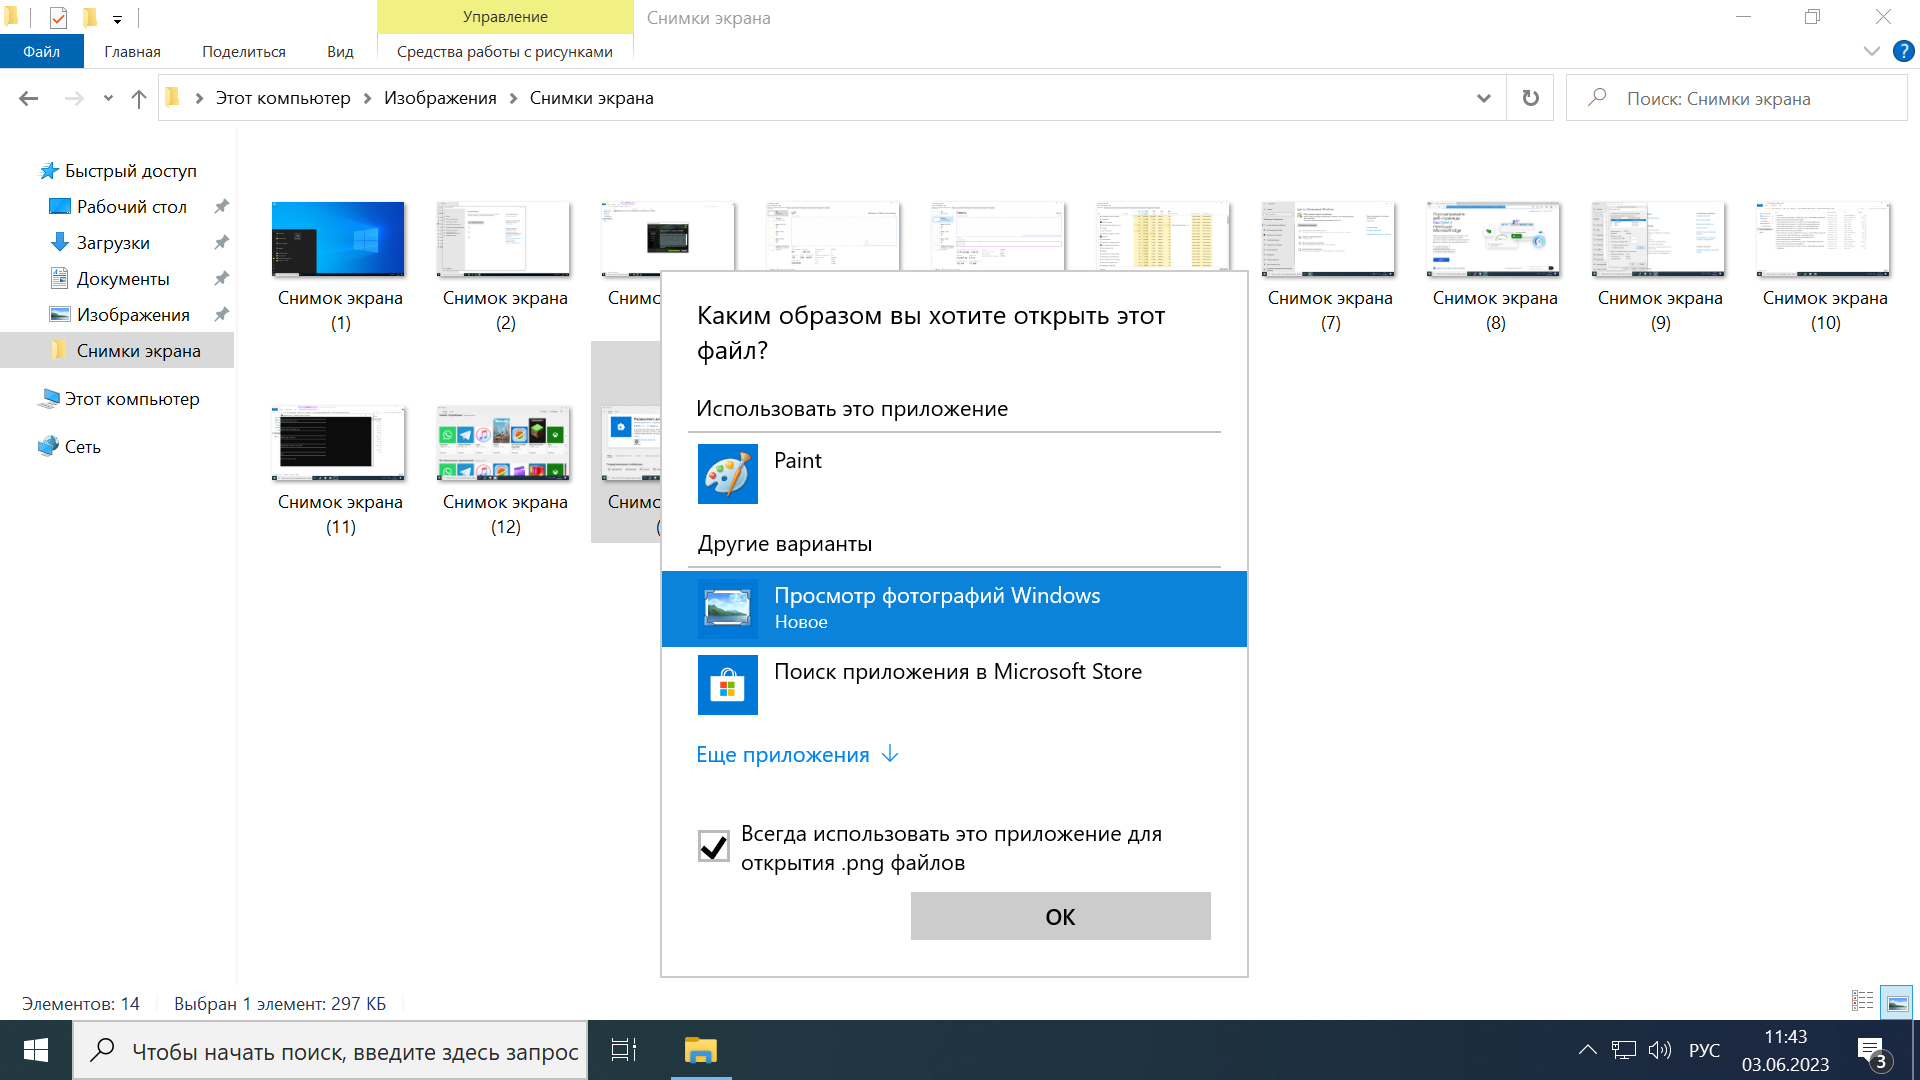1920x1080 pixels.
Task: Open the recent locations dropdown arrow
Action: click(108, 98)
